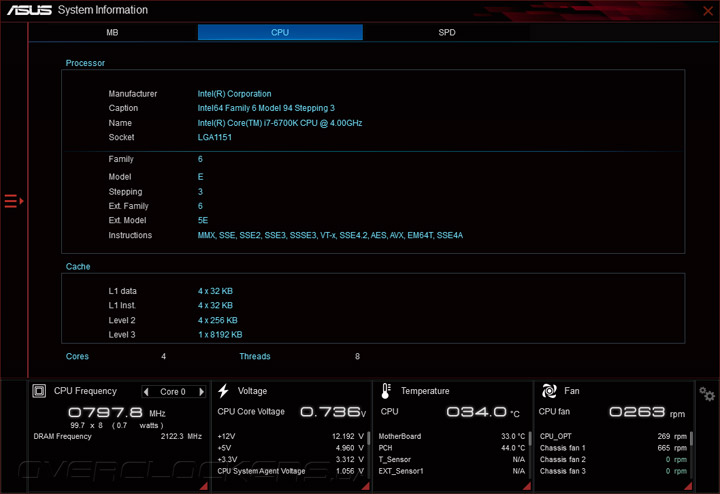This screenshot has width=720, height=494.
Task: Click the MotherBoard temperature row
Action: click(x=452, y=436)
